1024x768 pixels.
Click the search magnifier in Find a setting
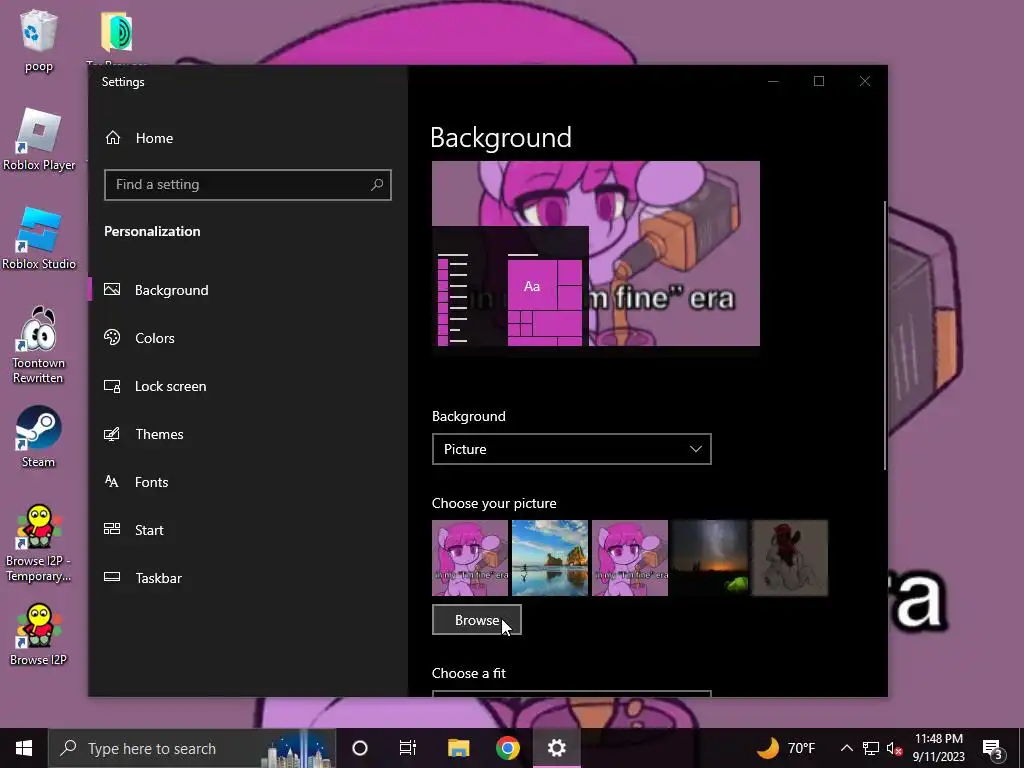click(x=377, y=185)
